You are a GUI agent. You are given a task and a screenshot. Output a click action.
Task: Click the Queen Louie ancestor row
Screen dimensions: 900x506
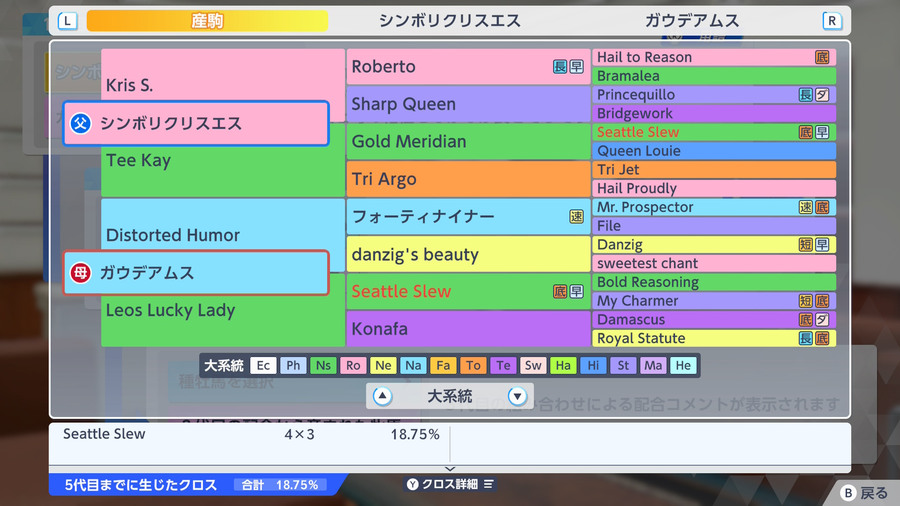coord(714,151)
